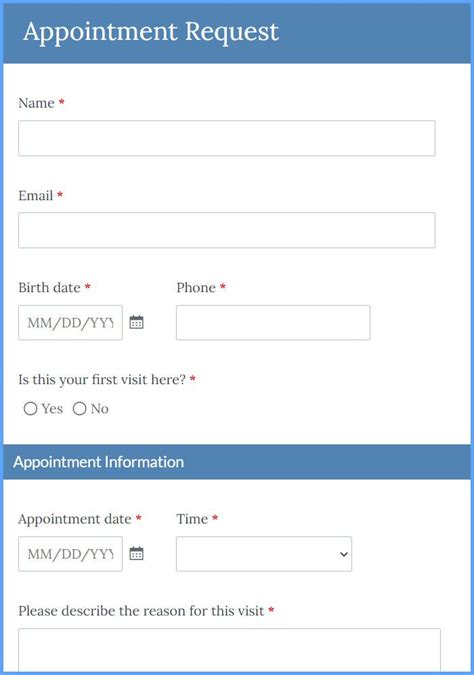Open the Appointment date calendar picker icon
Screen dimensions: 474x675
[x=136, y=553]
